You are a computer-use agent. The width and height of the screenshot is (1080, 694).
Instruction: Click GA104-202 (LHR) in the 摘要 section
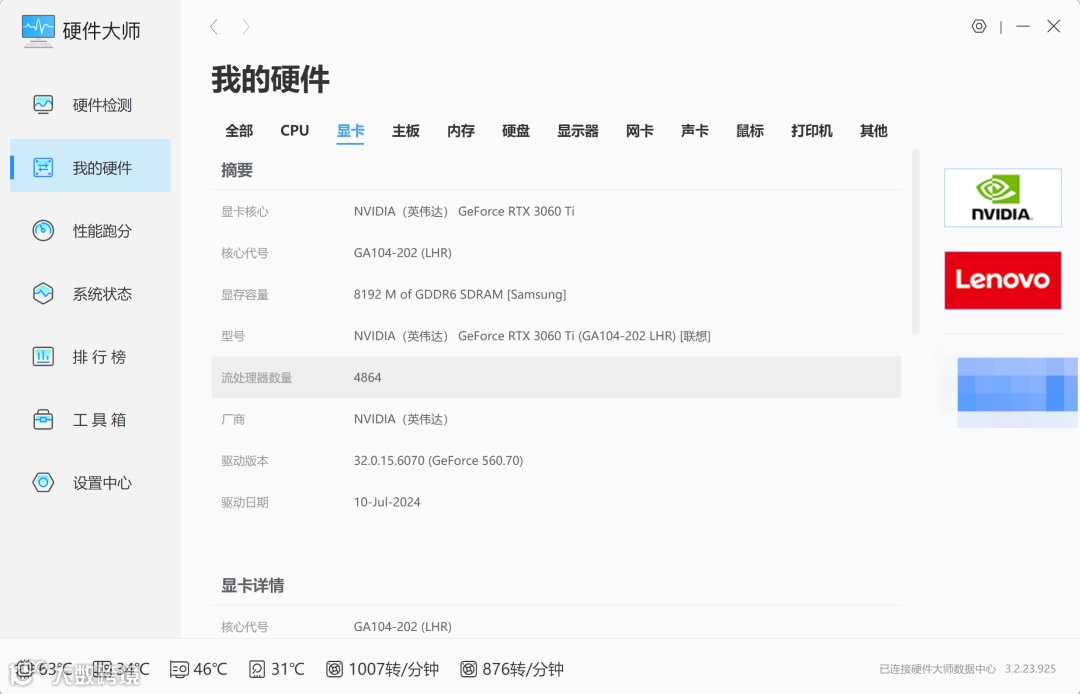(x=402, y=253)
